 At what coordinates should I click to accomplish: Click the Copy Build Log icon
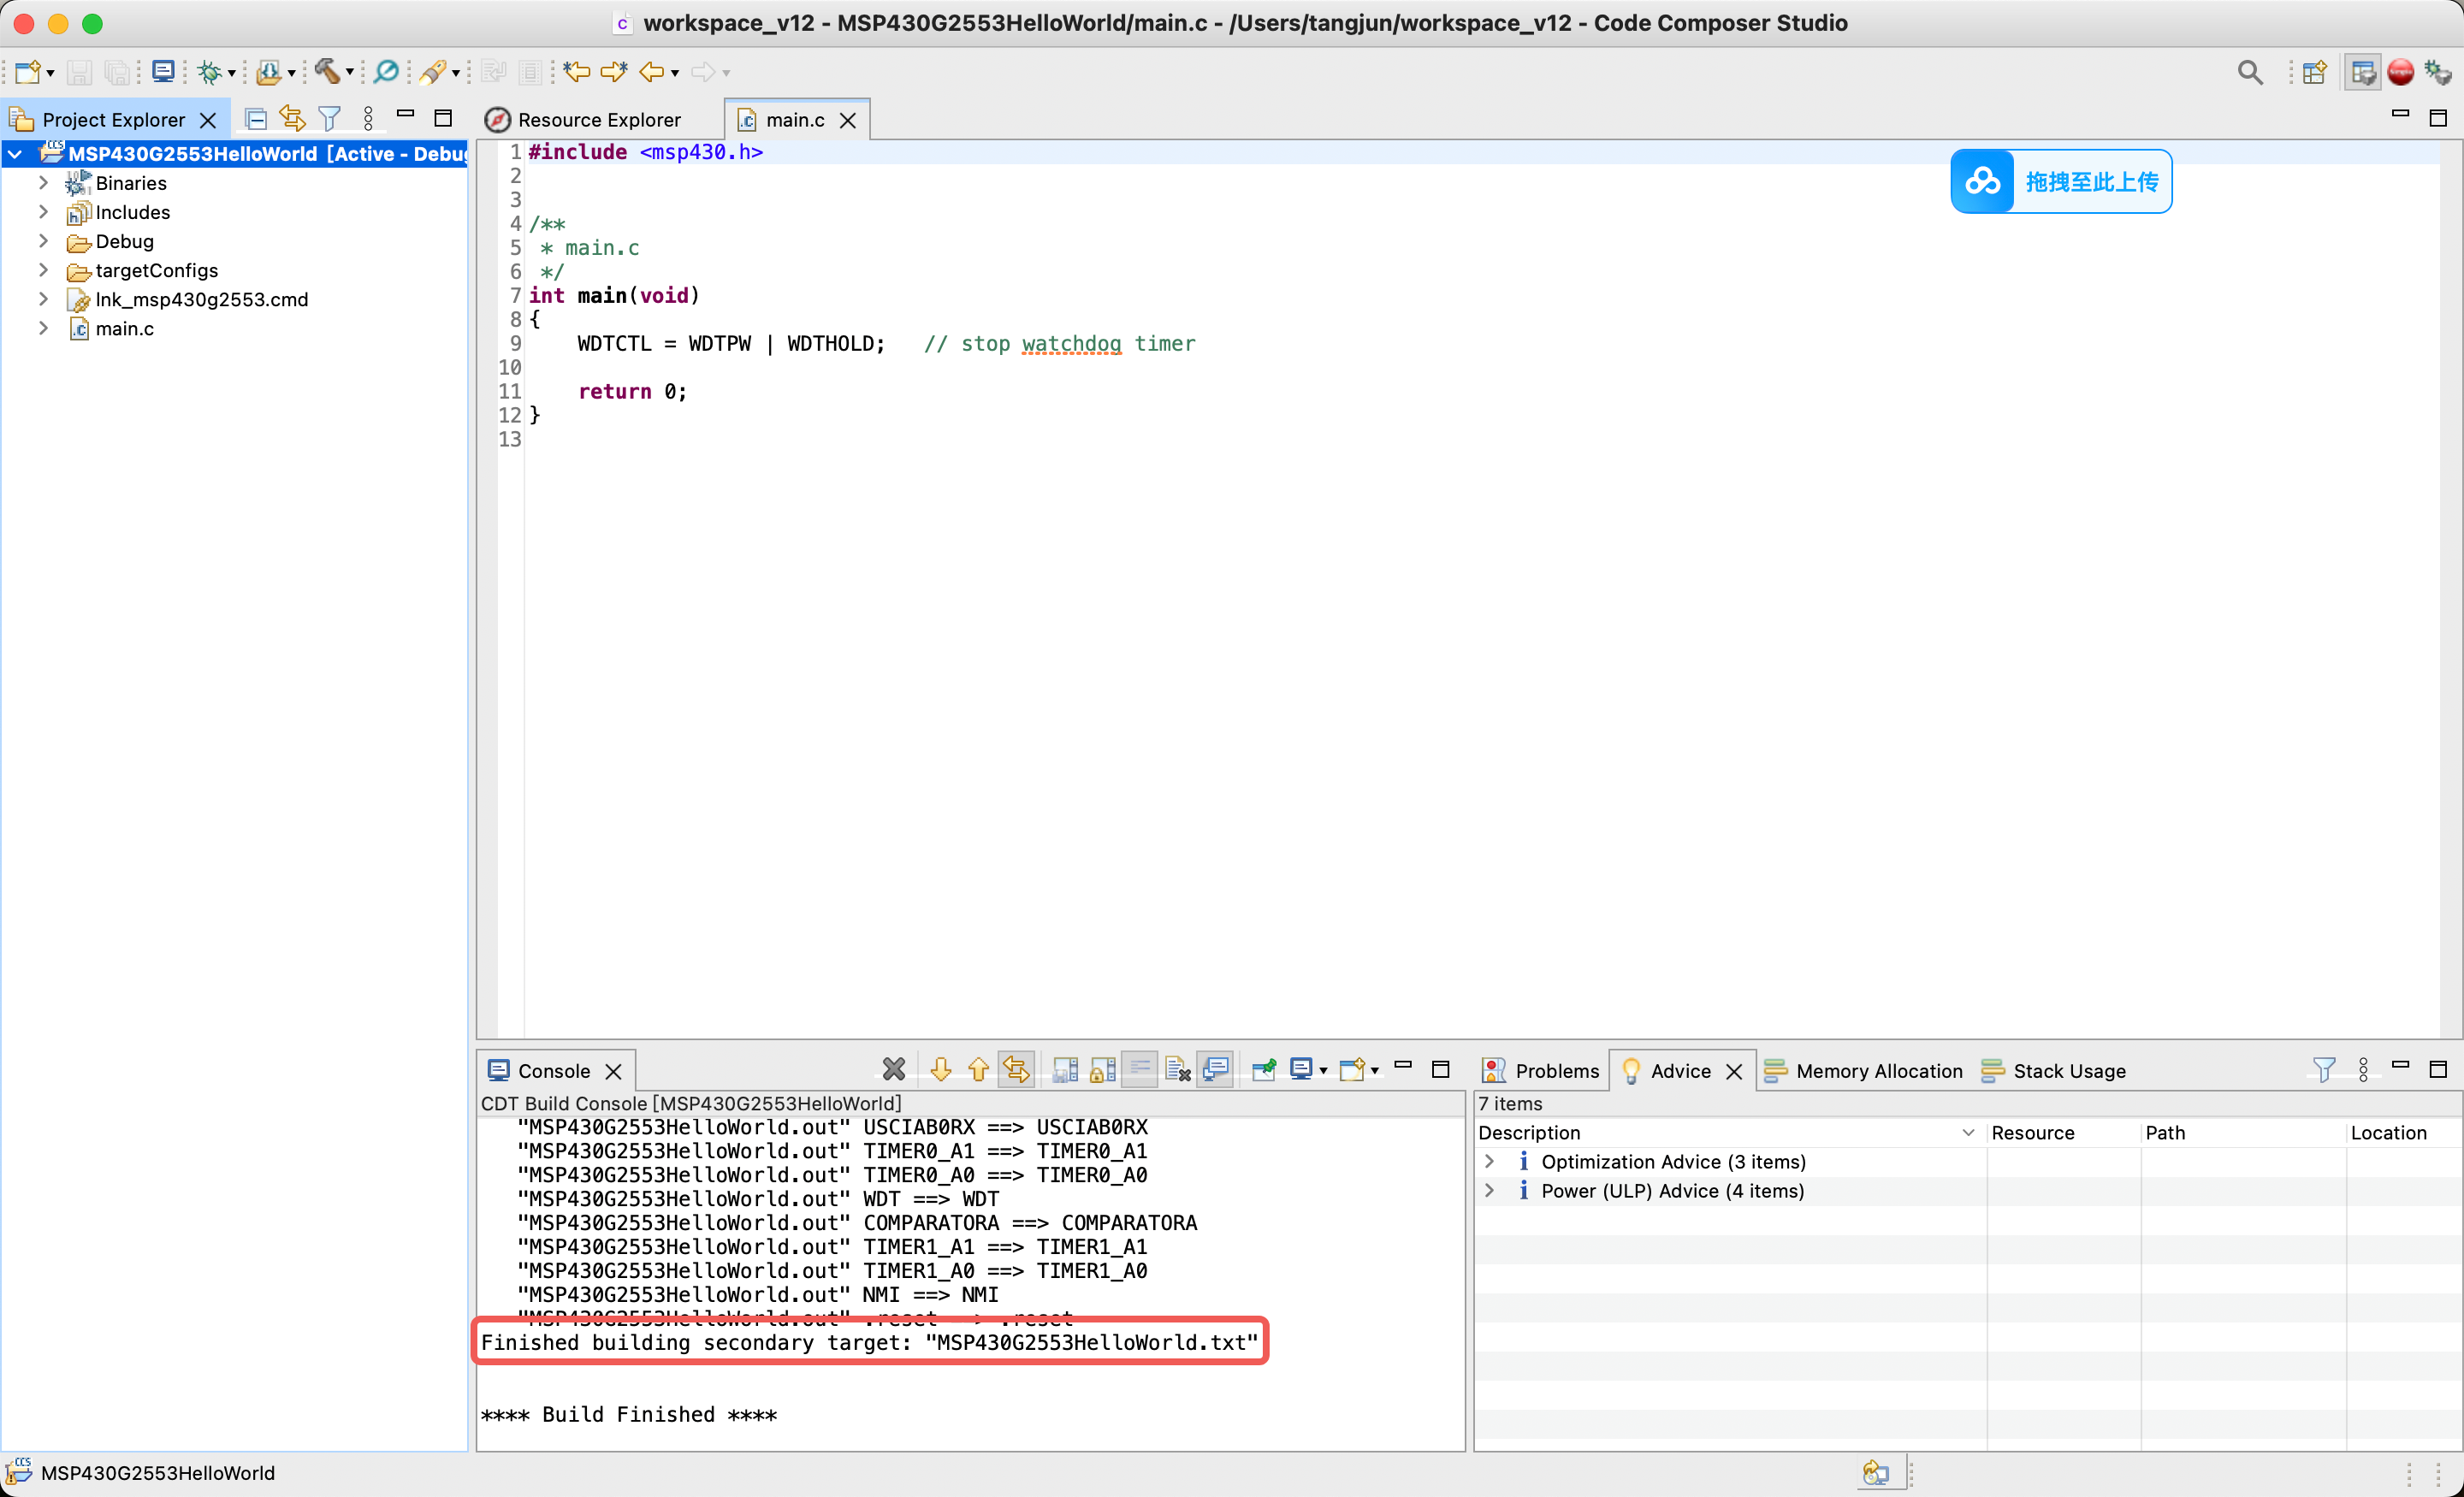tap(1065, 1070)
